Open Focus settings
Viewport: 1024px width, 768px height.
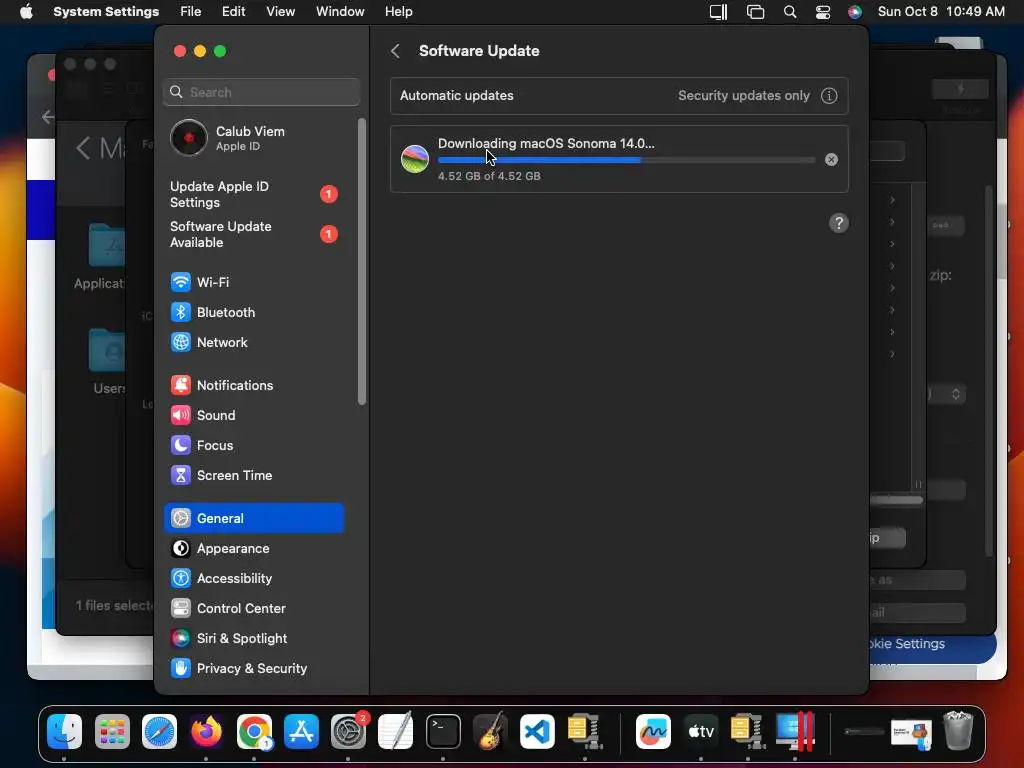tap(254, 445)
